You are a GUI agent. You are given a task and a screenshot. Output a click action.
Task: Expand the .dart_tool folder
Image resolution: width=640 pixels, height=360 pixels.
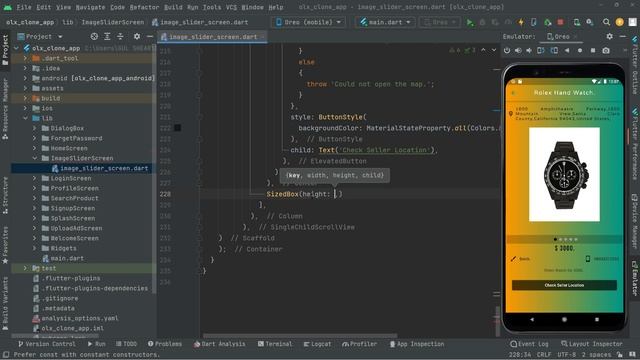[26, 58]
